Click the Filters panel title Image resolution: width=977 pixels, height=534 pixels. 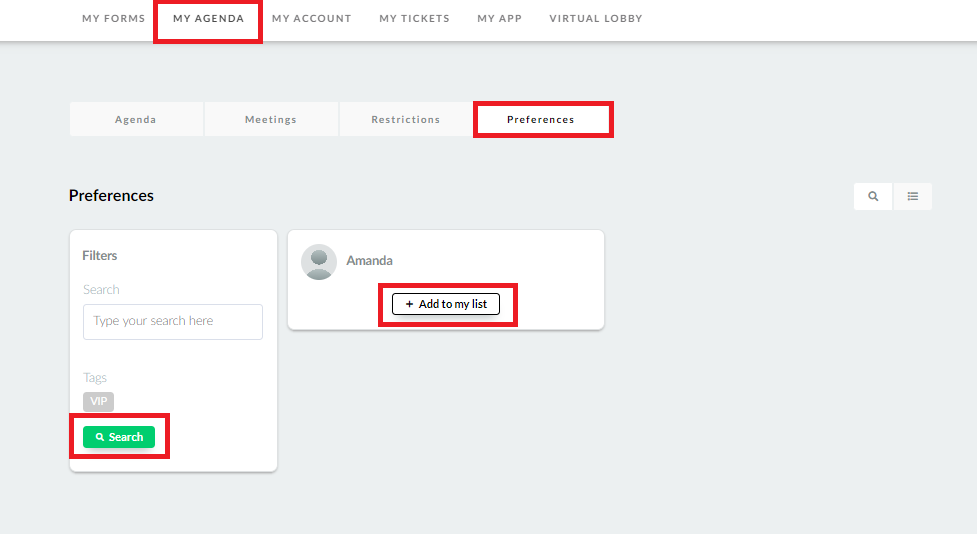[100, 255]
